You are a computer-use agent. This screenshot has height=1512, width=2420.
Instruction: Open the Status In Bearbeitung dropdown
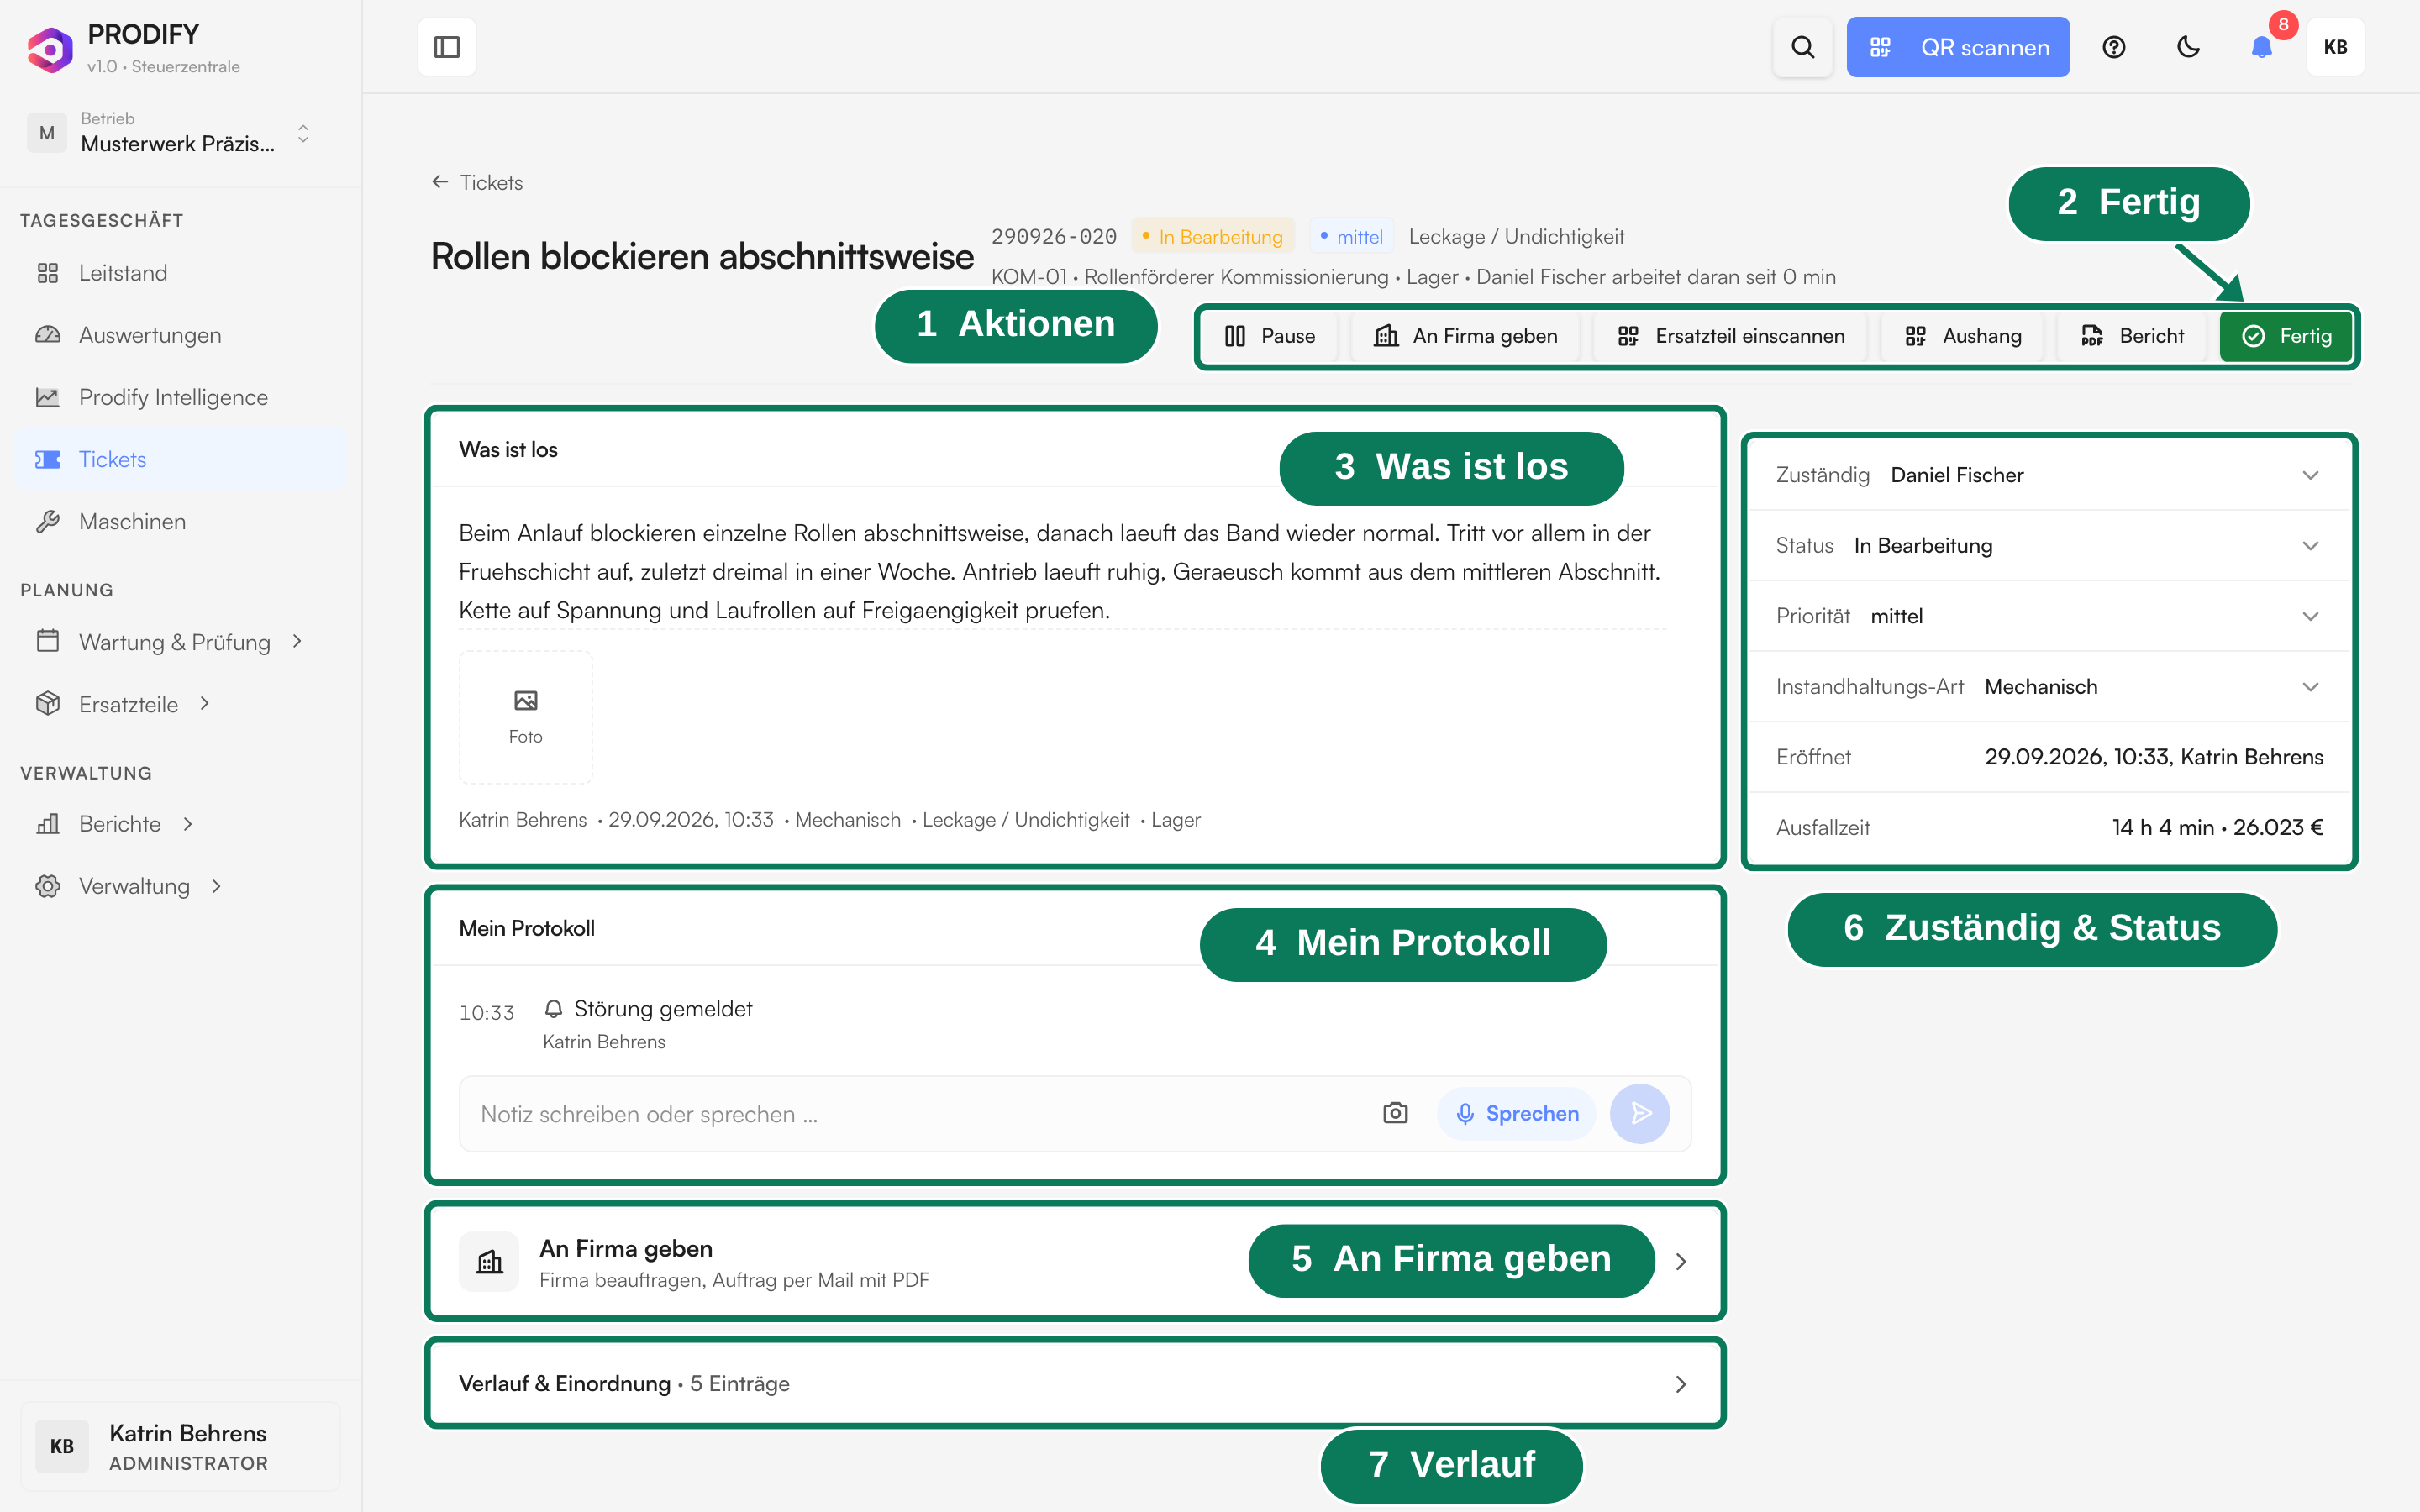point(2048,546)
